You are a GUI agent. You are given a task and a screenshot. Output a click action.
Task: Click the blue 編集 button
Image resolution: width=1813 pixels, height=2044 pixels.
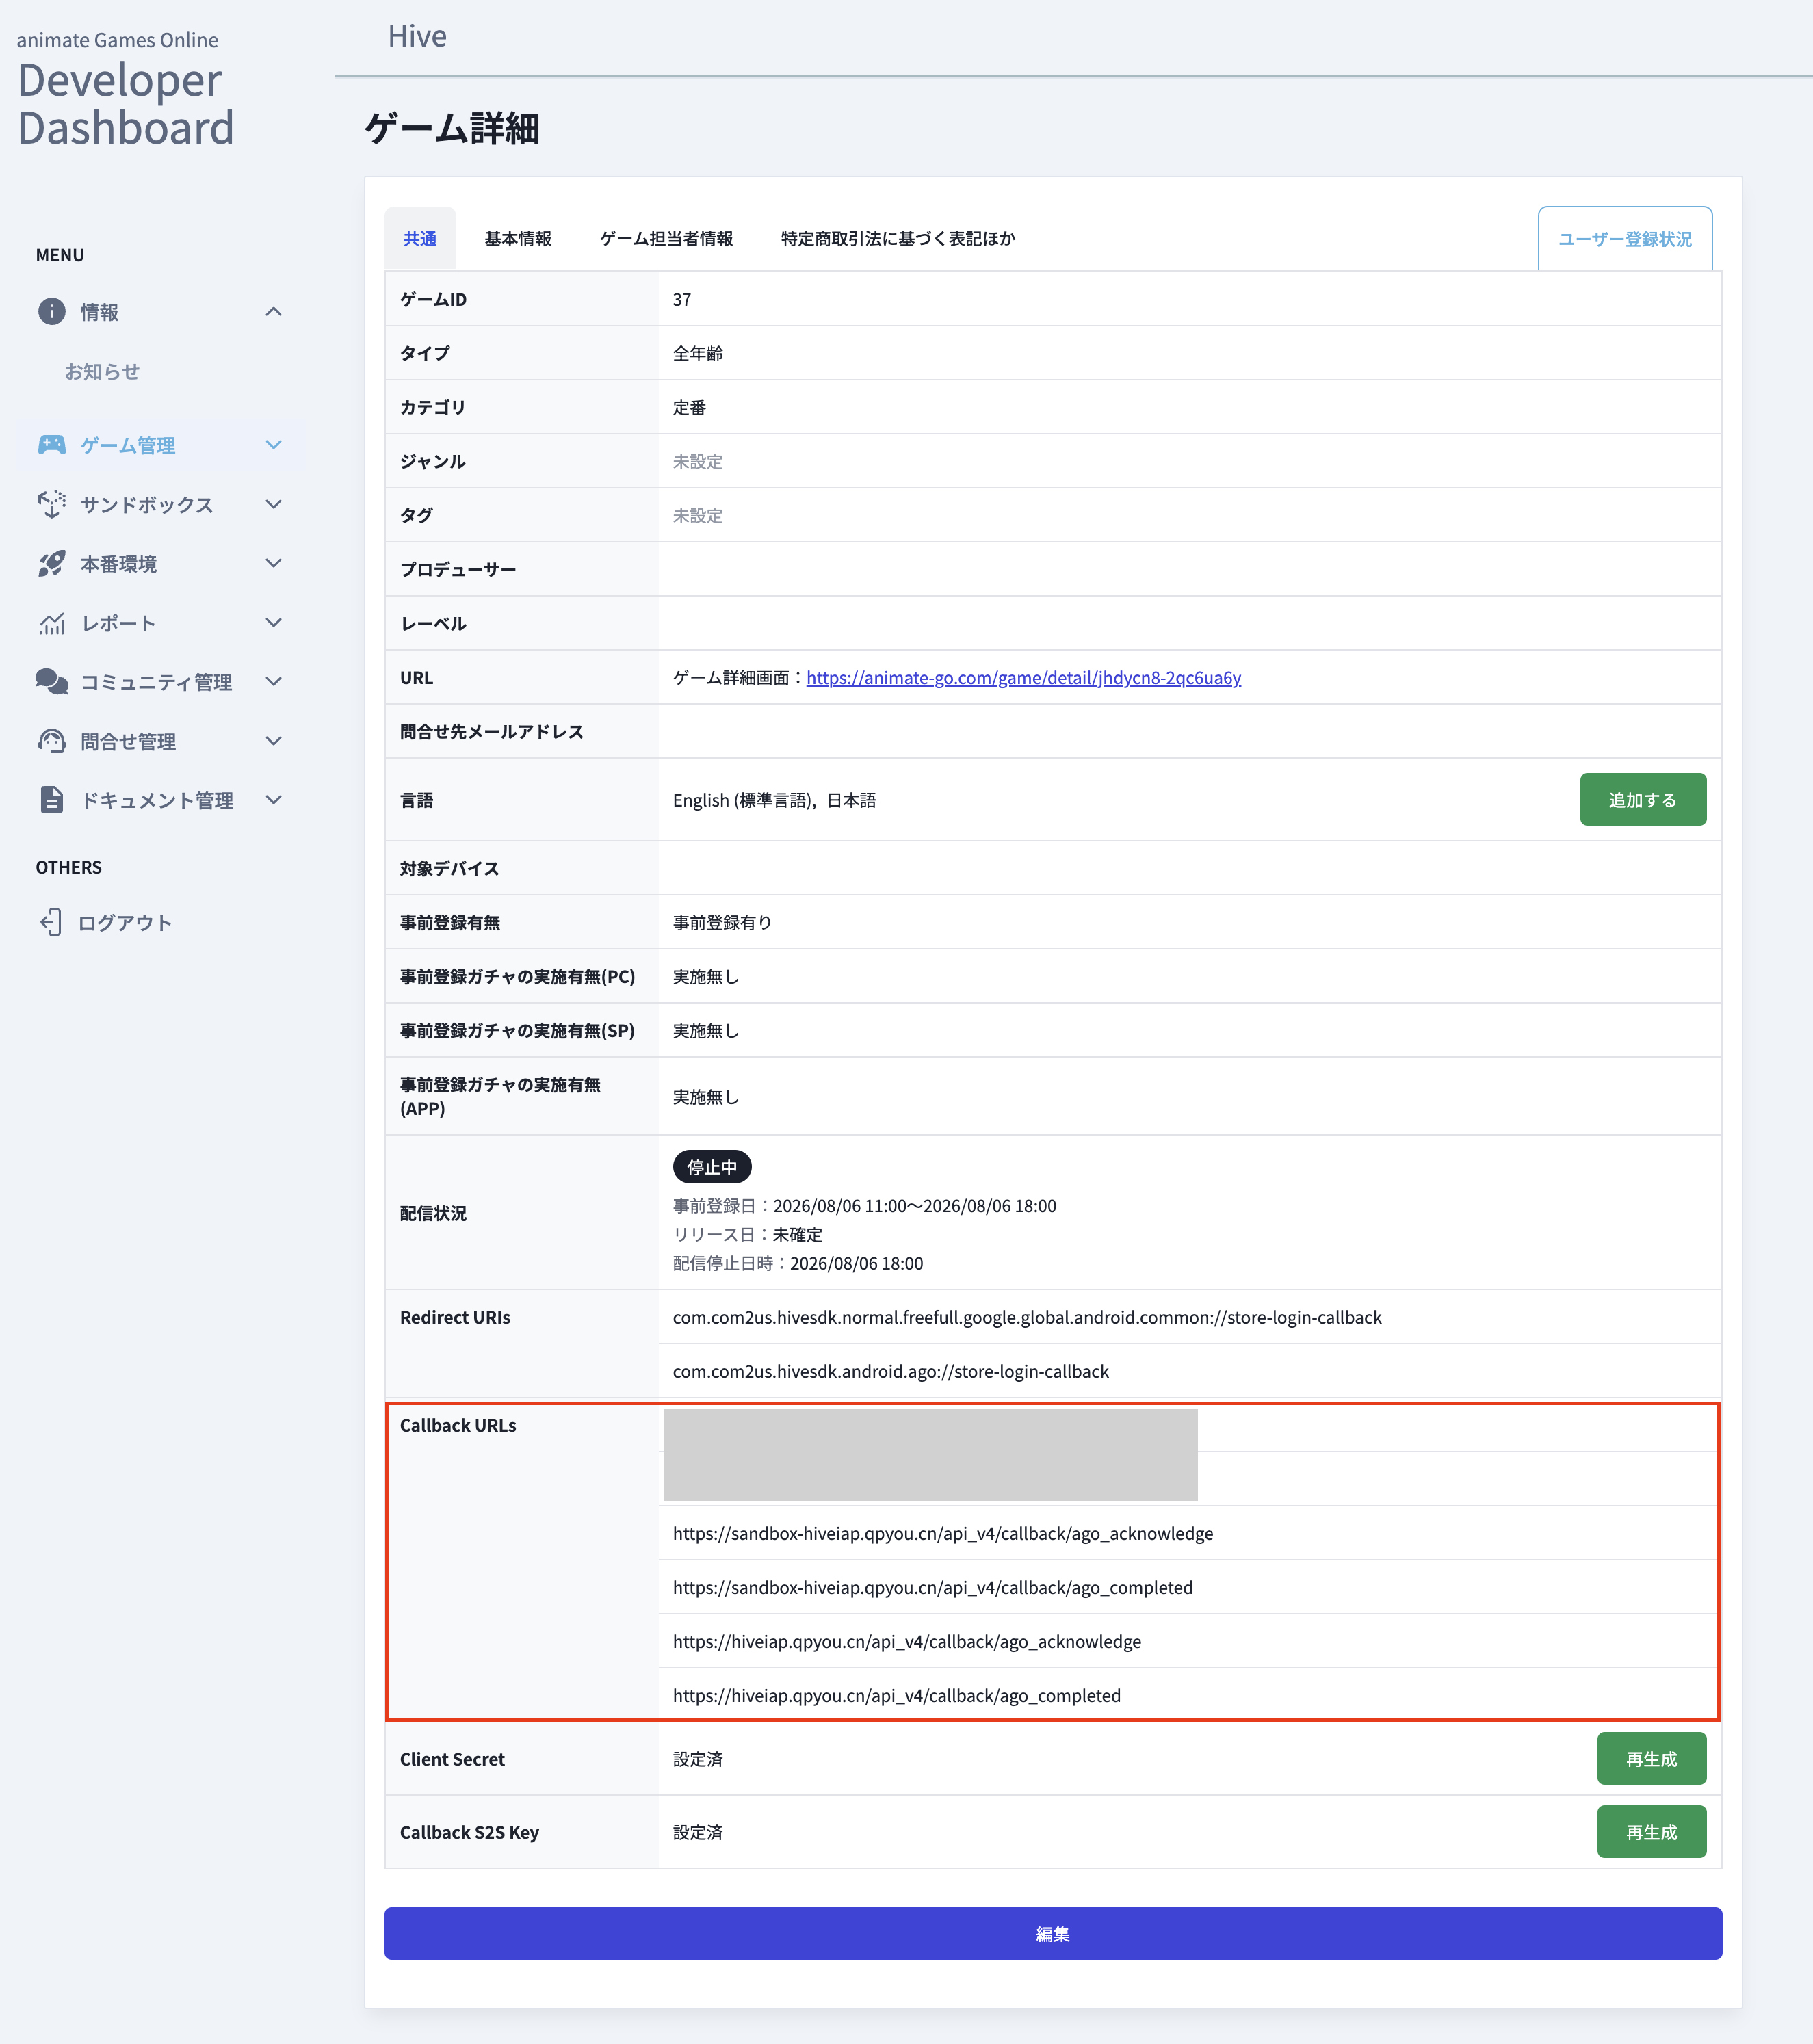click(1053, 1933)
